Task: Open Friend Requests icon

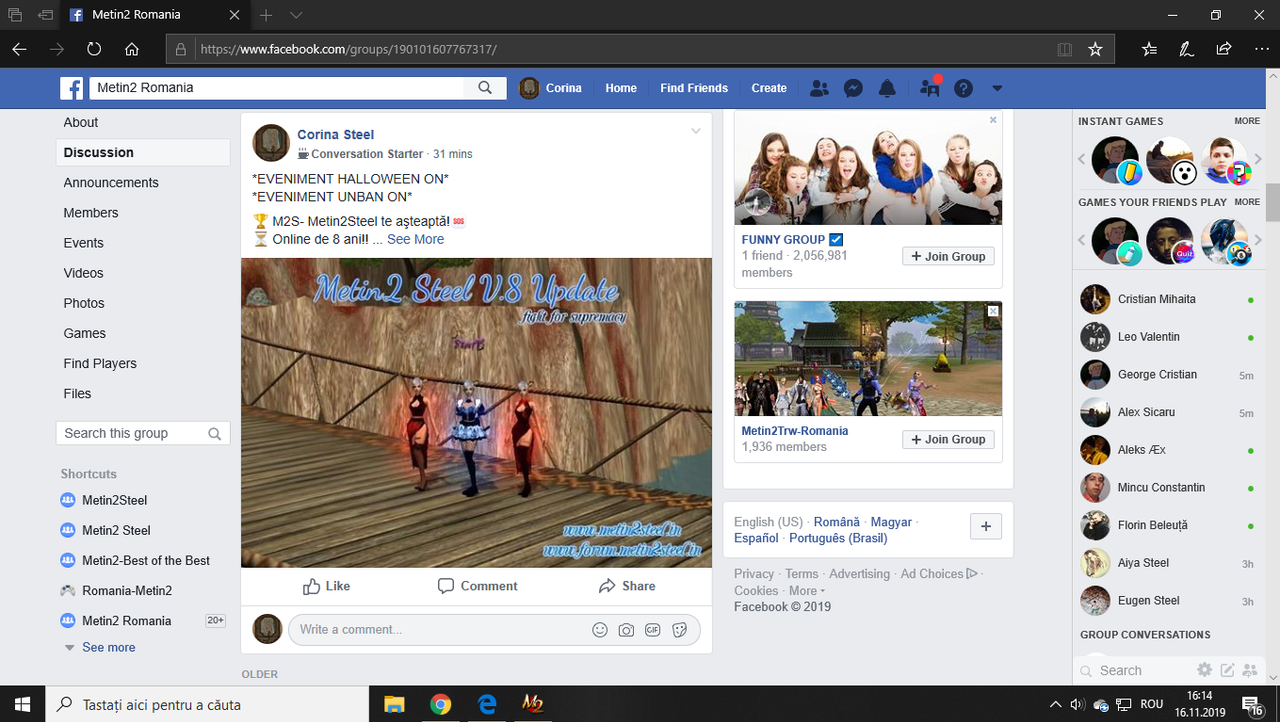Action: pos(819,88)
